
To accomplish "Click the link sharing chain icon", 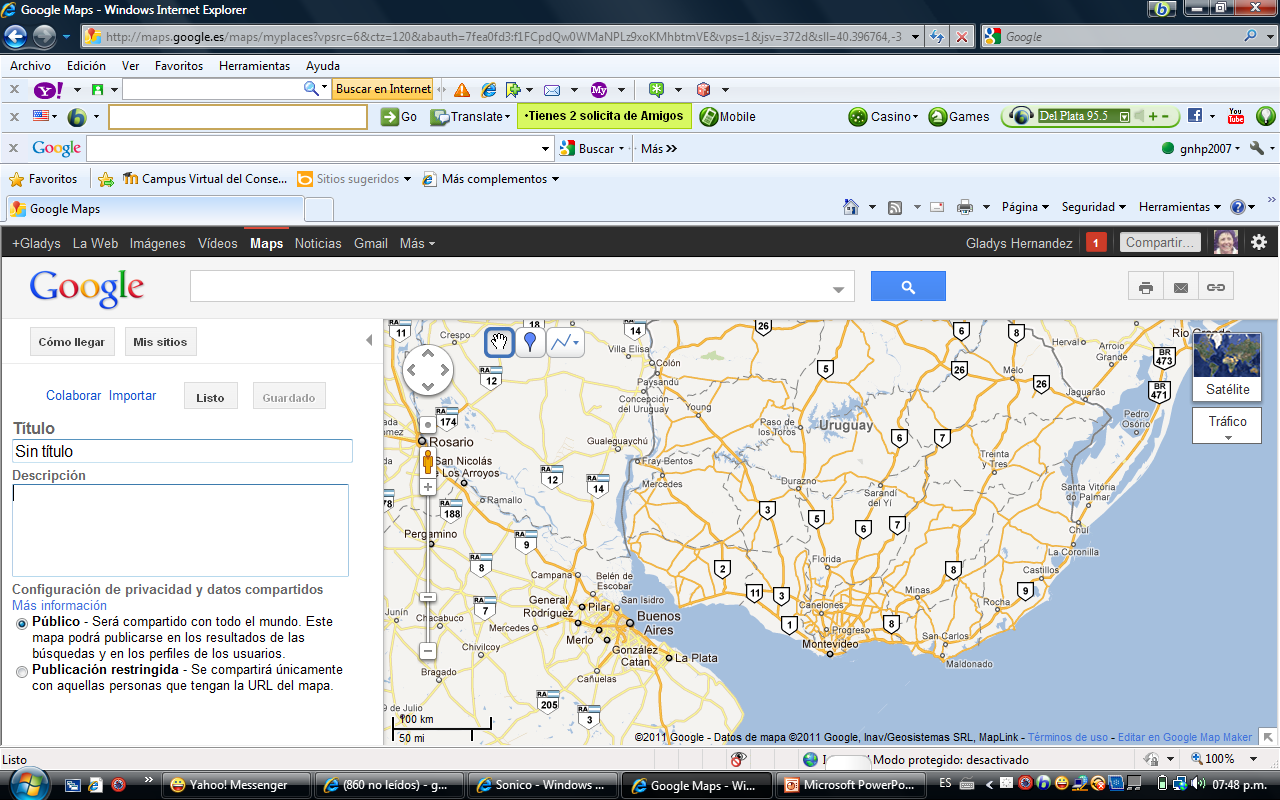I will pos(1216,285).
